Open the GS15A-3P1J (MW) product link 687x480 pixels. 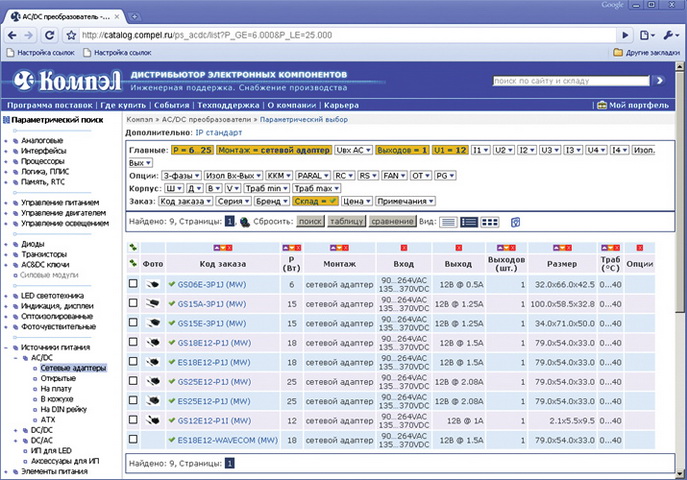coord(212,304)
